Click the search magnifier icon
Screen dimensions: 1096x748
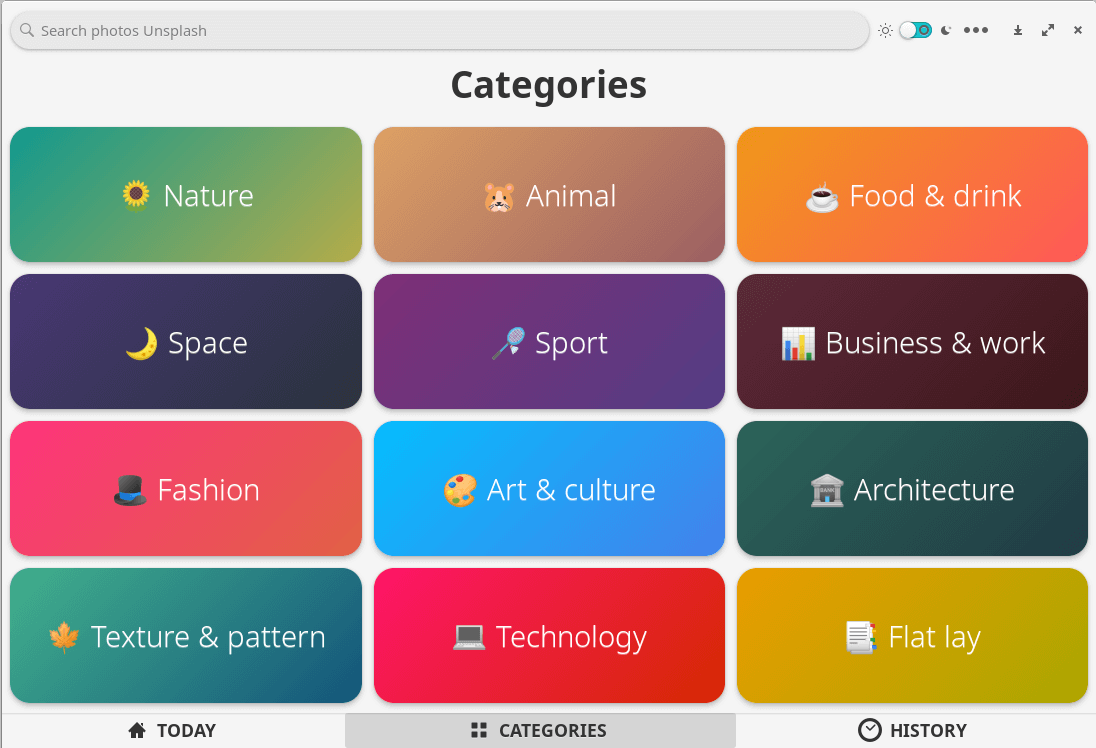point(27,30)
